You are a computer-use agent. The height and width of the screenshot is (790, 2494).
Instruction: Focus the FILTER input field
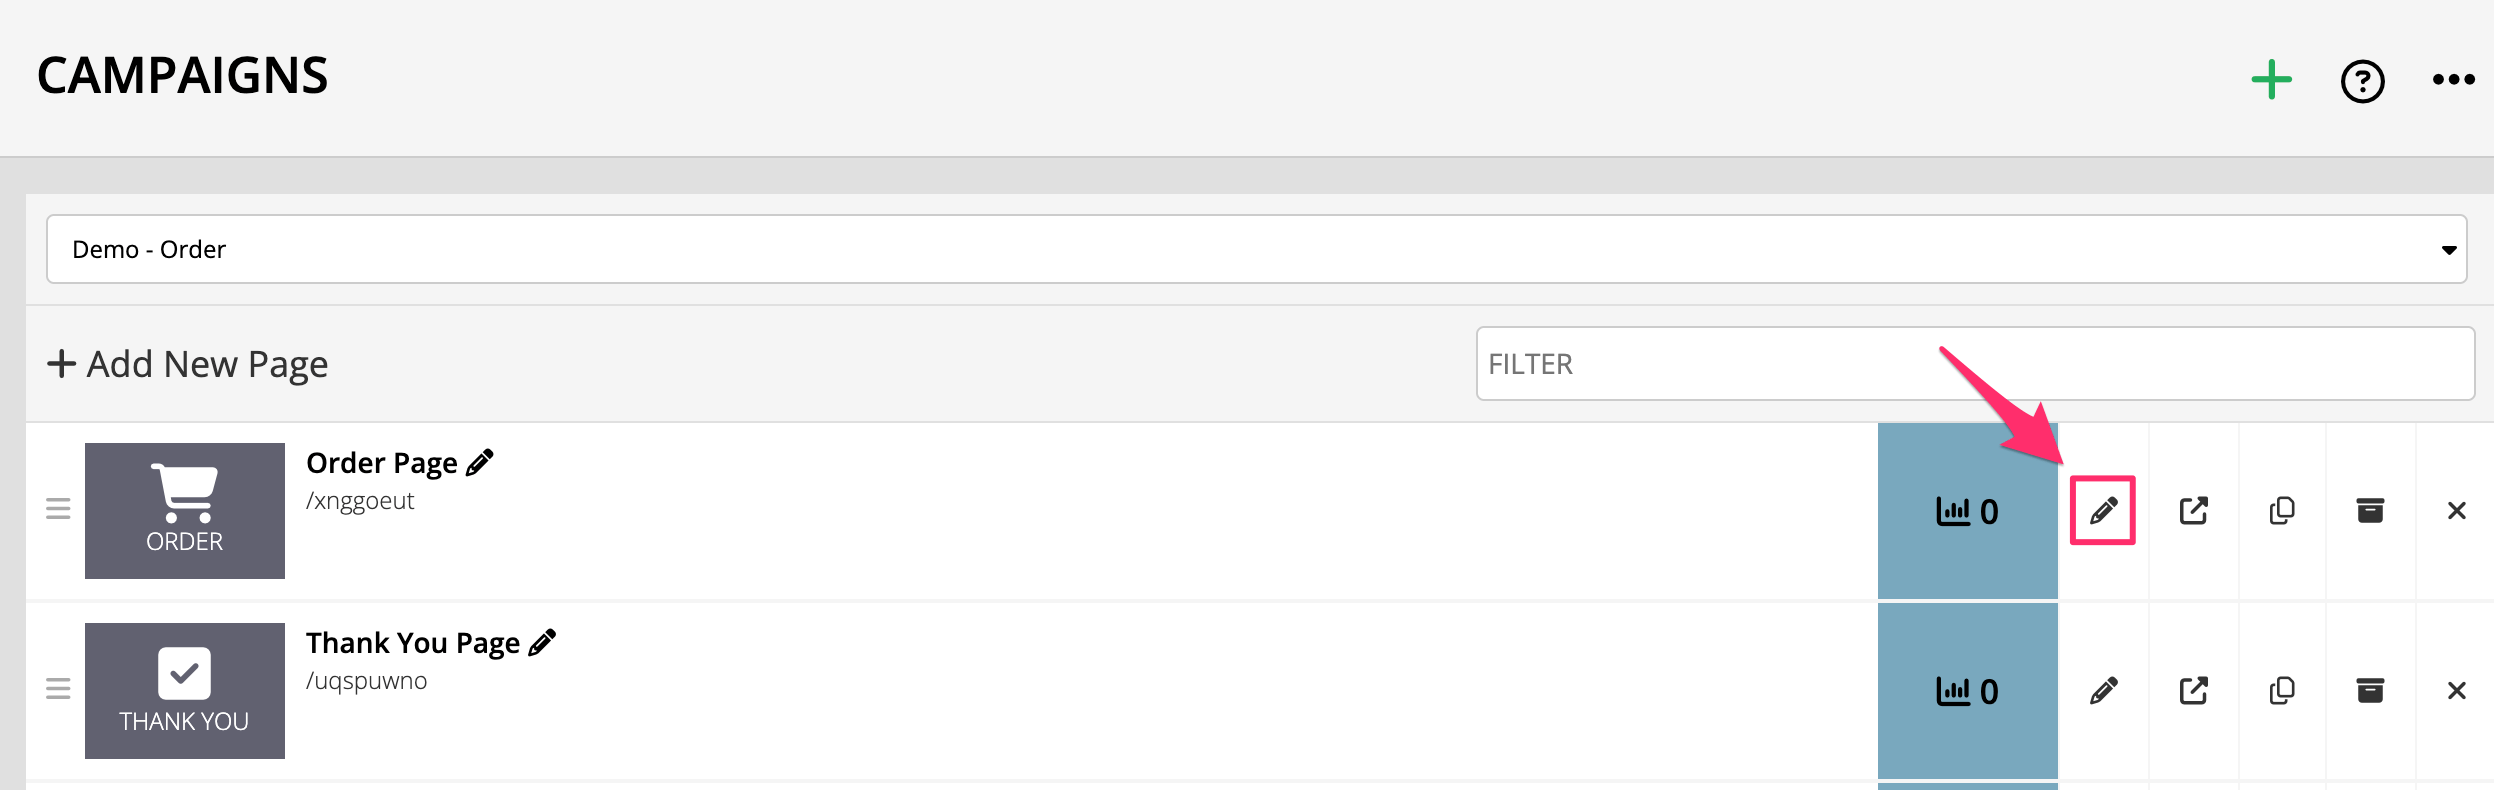coord(1975,364)
